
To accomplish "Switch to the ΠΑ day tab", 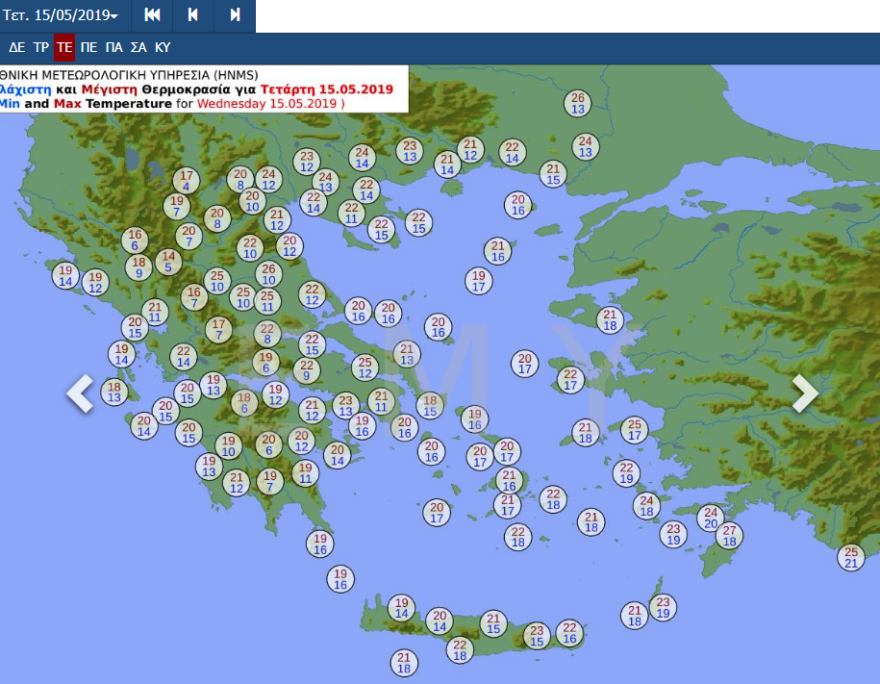I will coord(114,47).
